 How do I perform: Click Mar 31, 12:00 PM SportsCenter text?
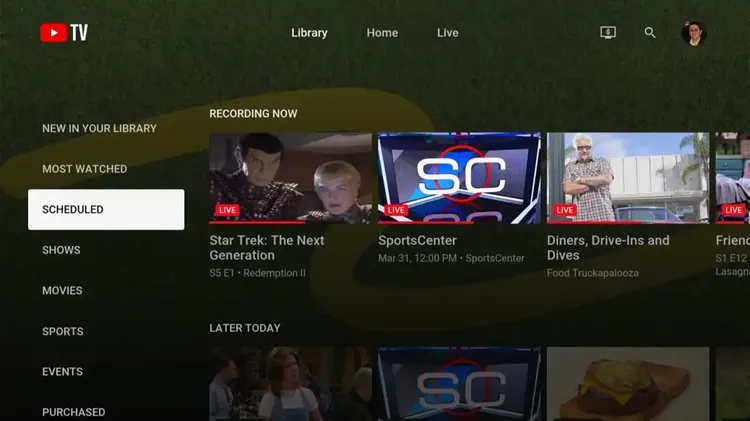(451, 258)
